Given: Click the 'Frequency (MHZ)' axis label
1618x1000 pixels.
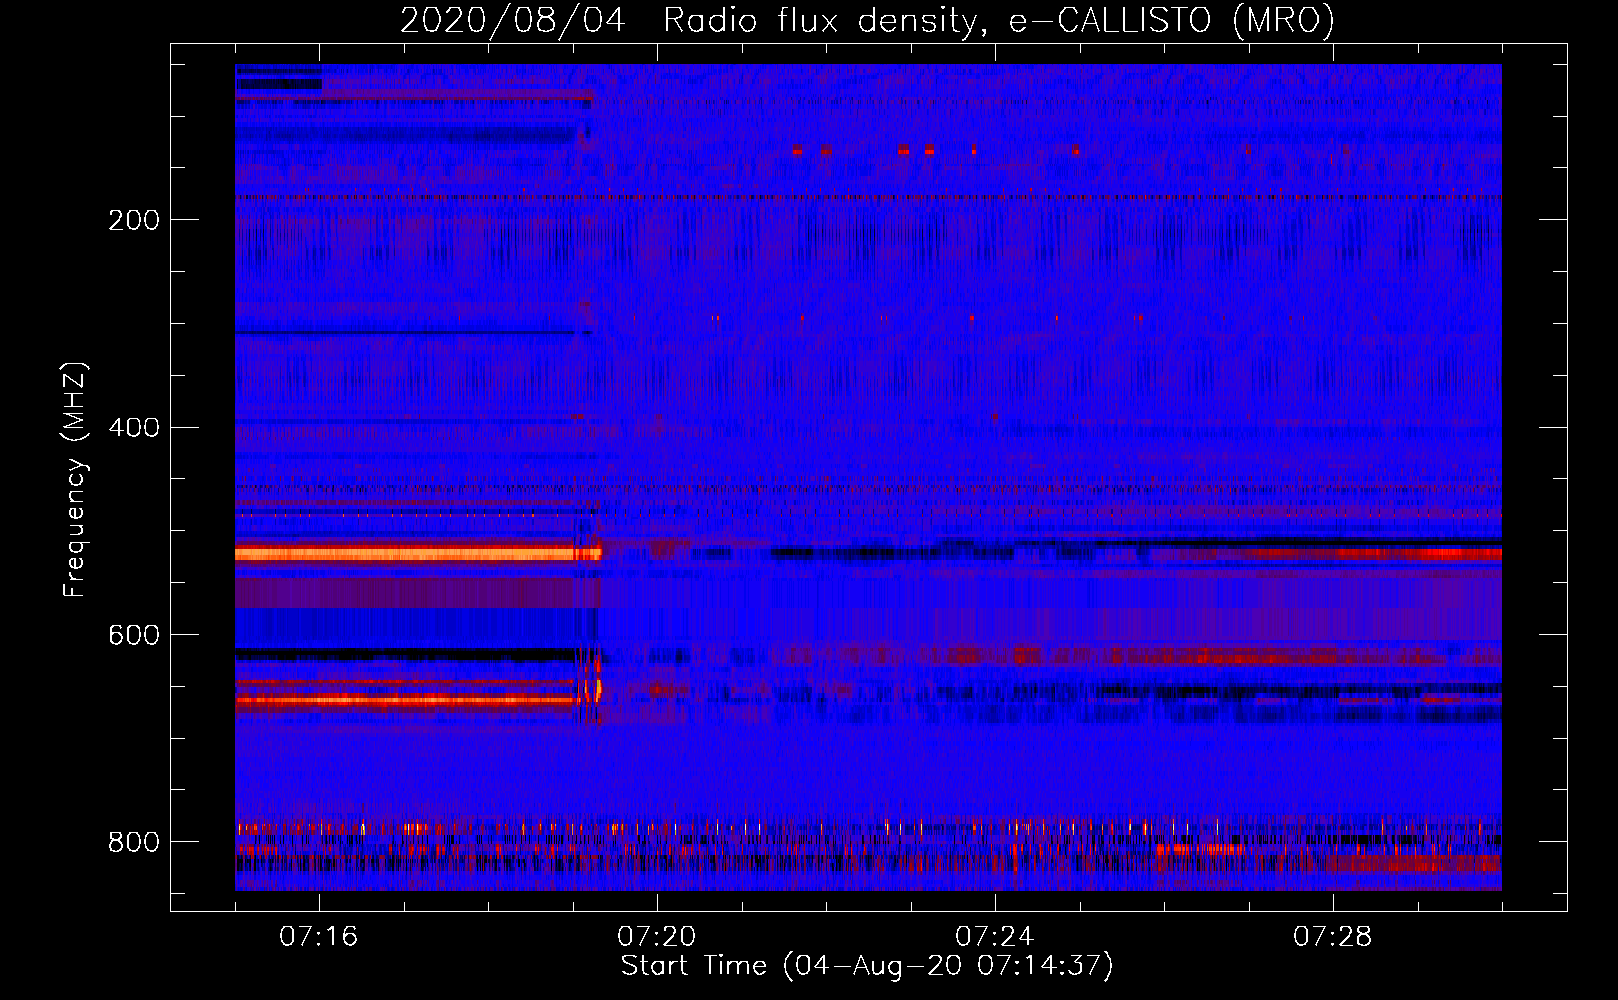Looking at the screenshot, I should [x=75, y=479].
